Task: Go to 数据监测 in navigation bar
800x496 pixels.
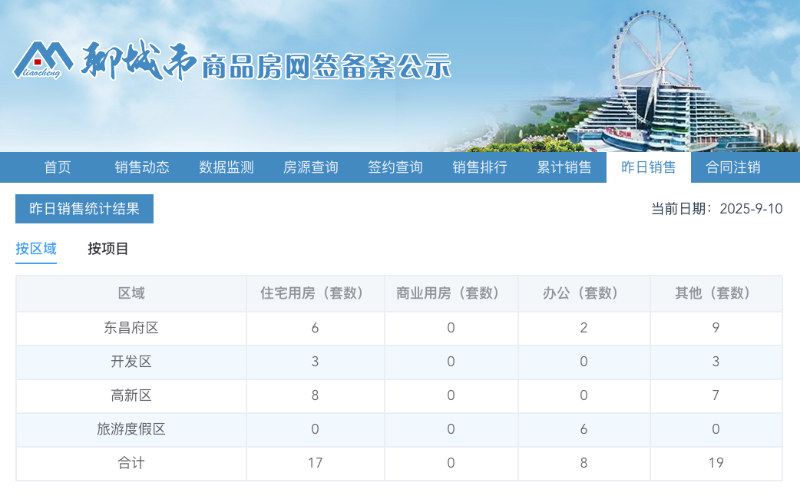Action: pos(226,167)
